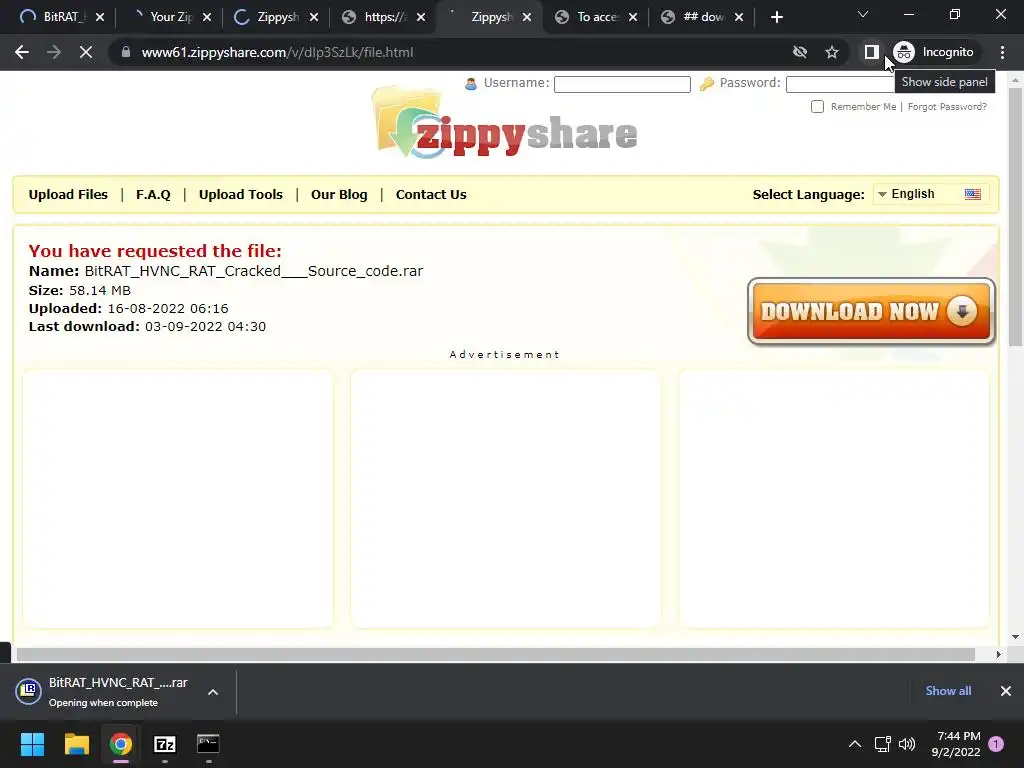Click the network tray icon
The height and width of the screenshot is (768, 1024).
(882, 744)
